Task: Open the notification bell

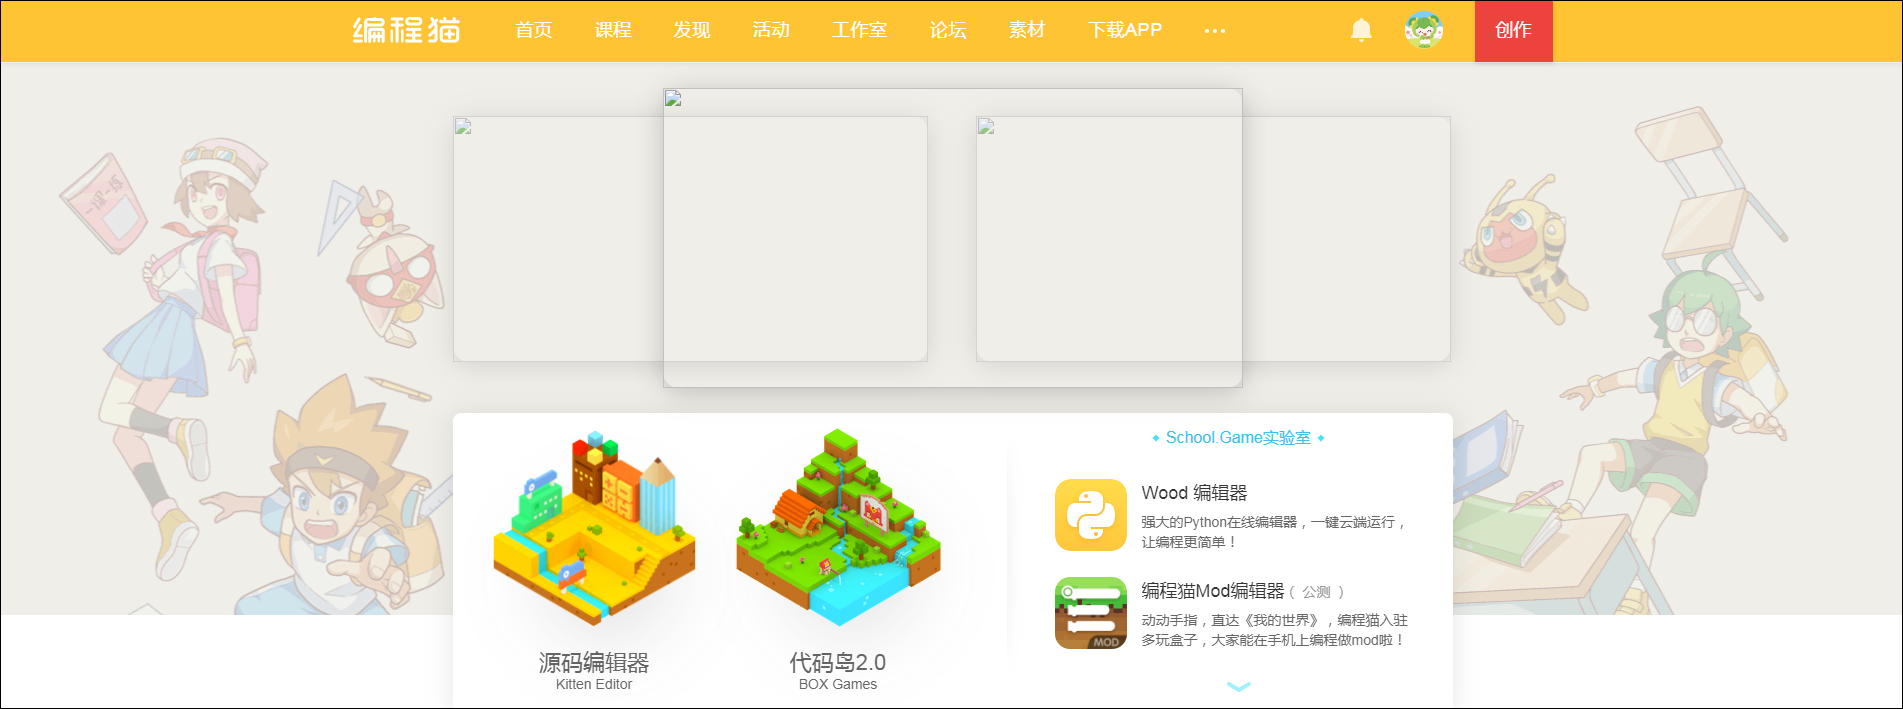Action: 1361,30
